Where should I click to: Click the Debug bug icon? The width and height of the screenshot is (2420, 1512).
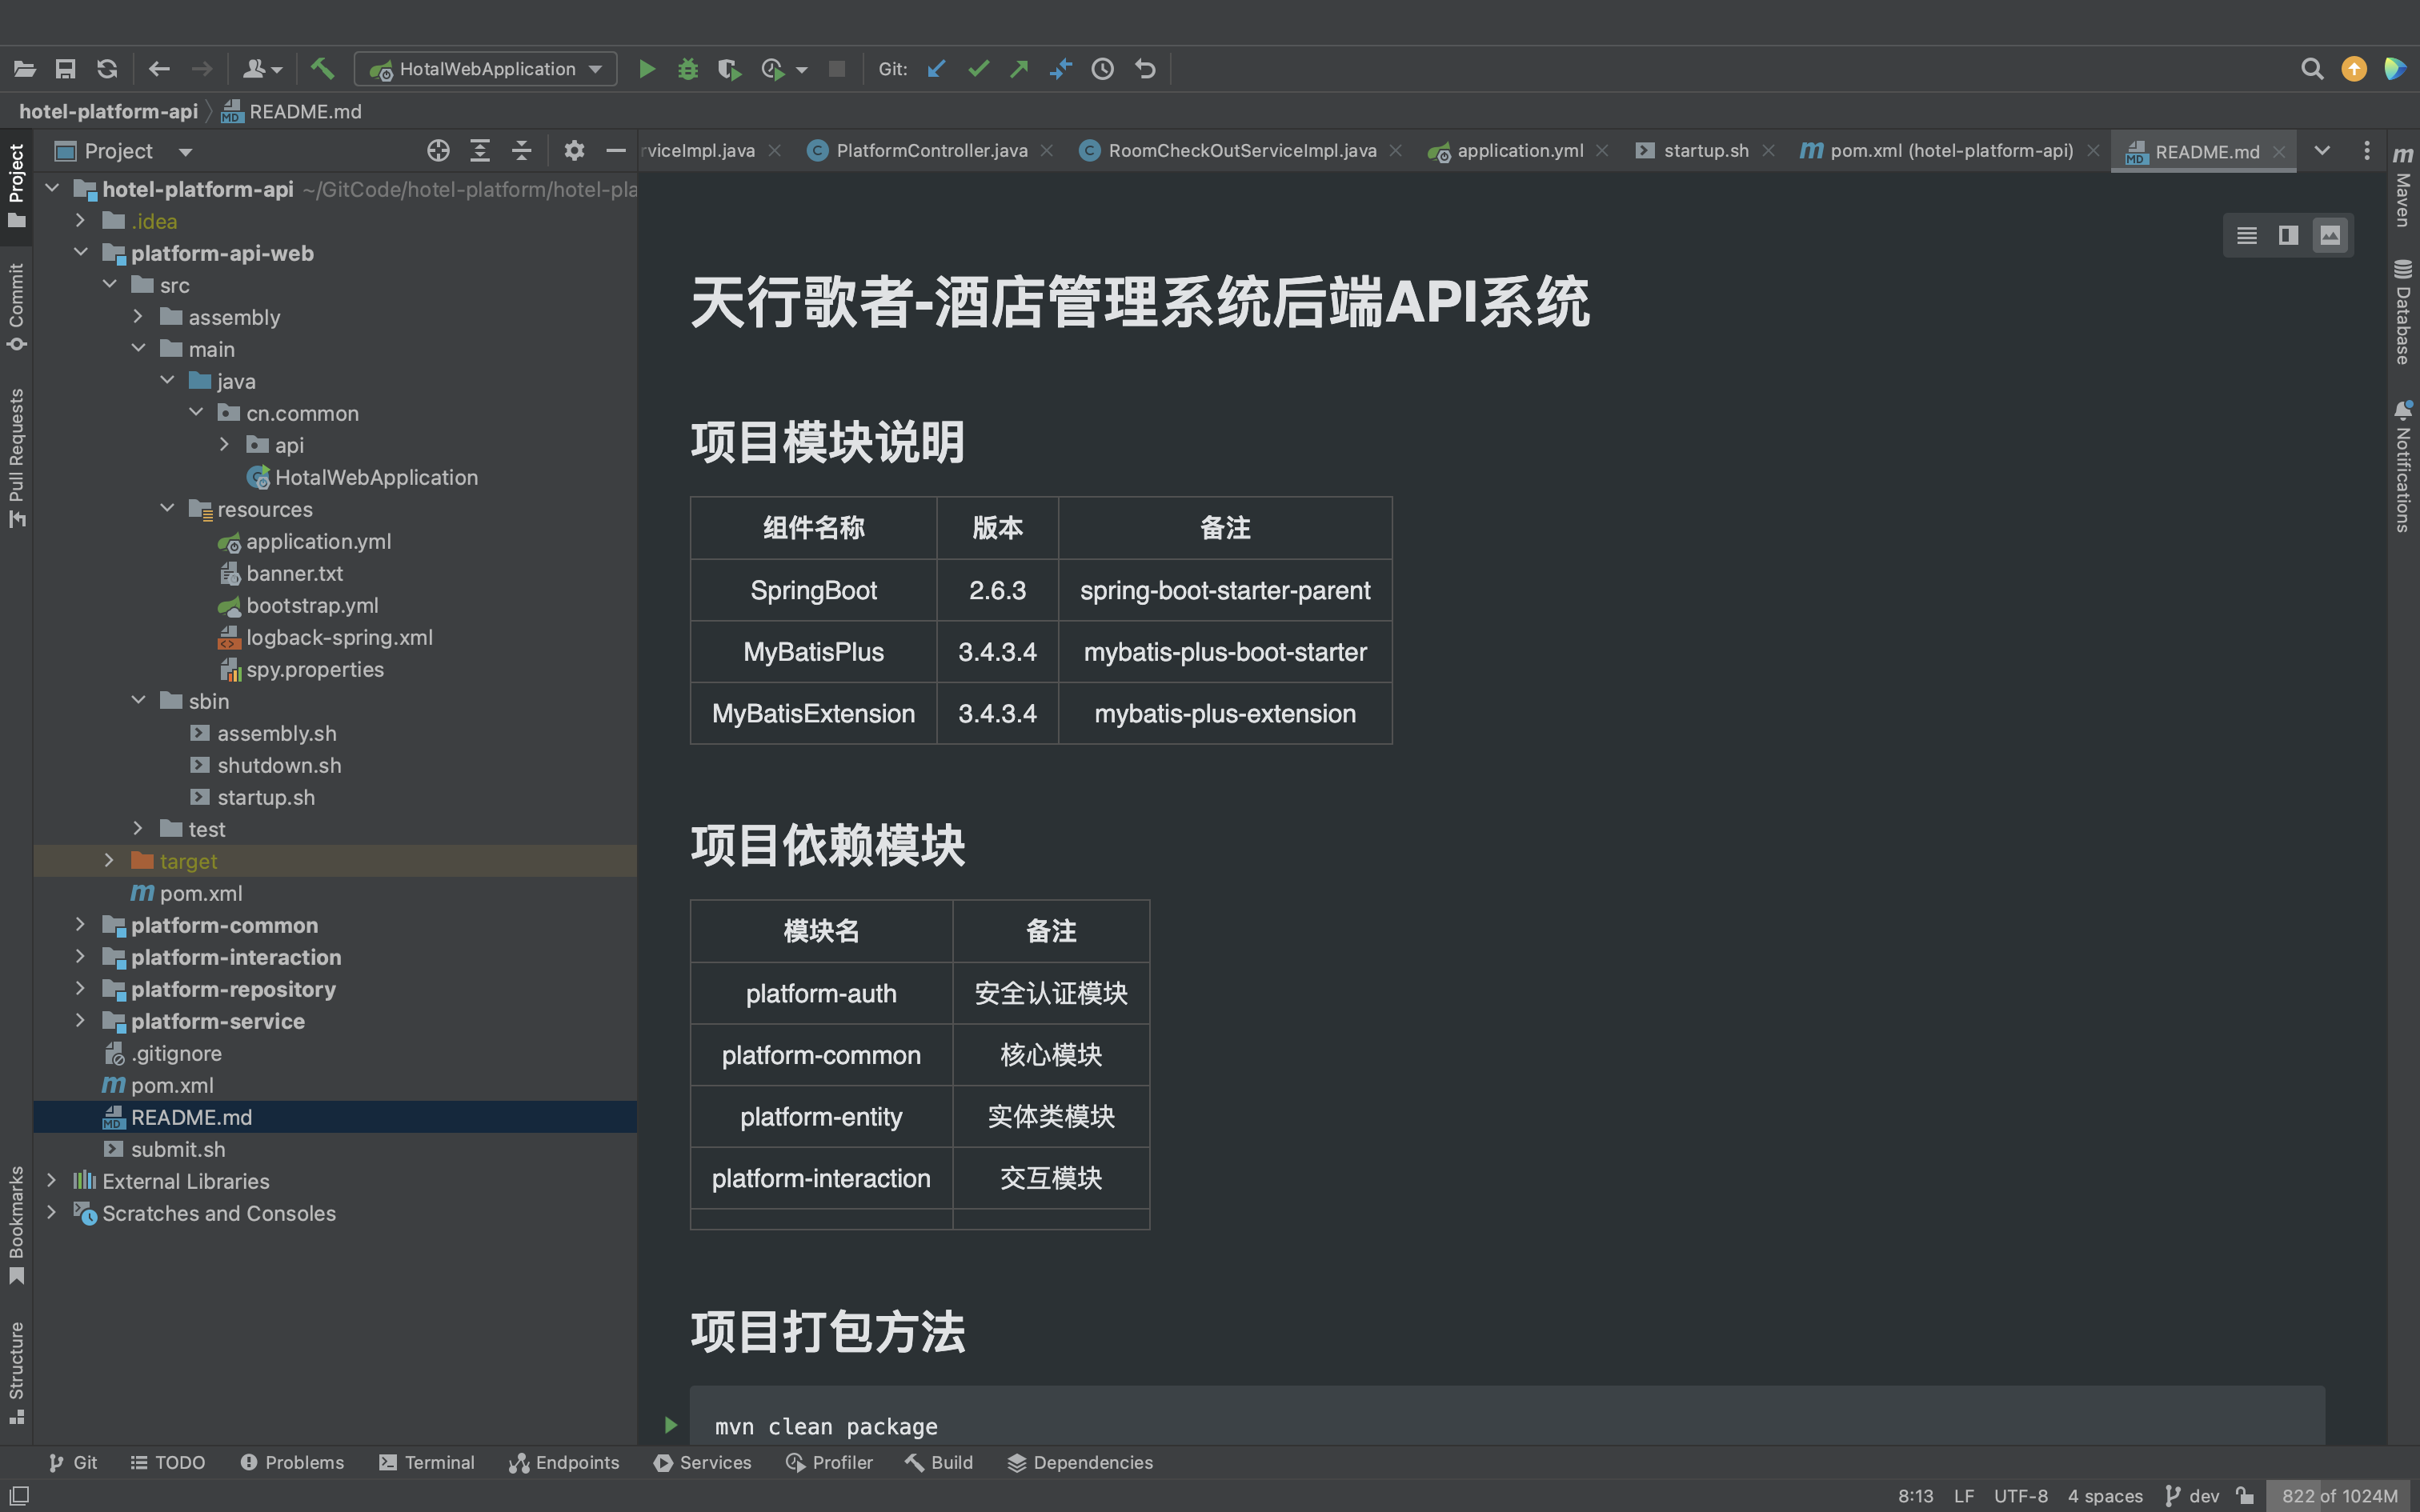pos(688,69)
